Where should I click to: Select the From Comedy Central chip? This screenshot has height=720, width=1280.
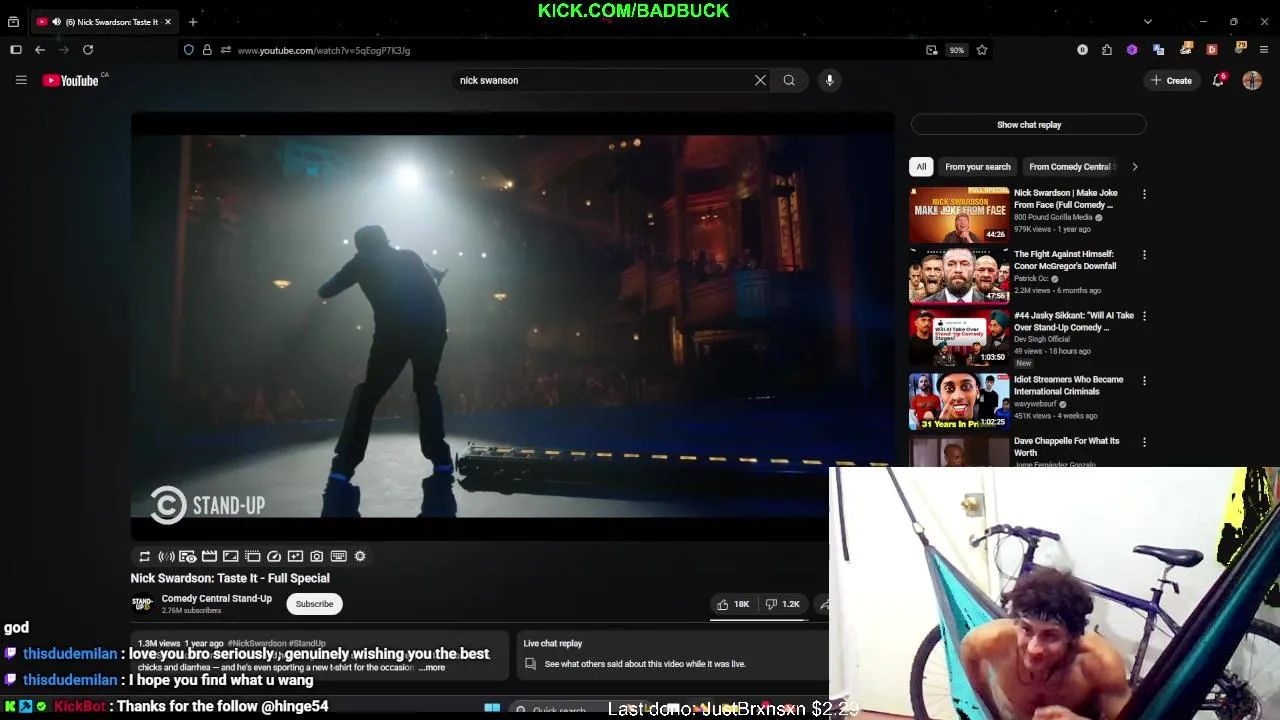(x=1069, y=167)
